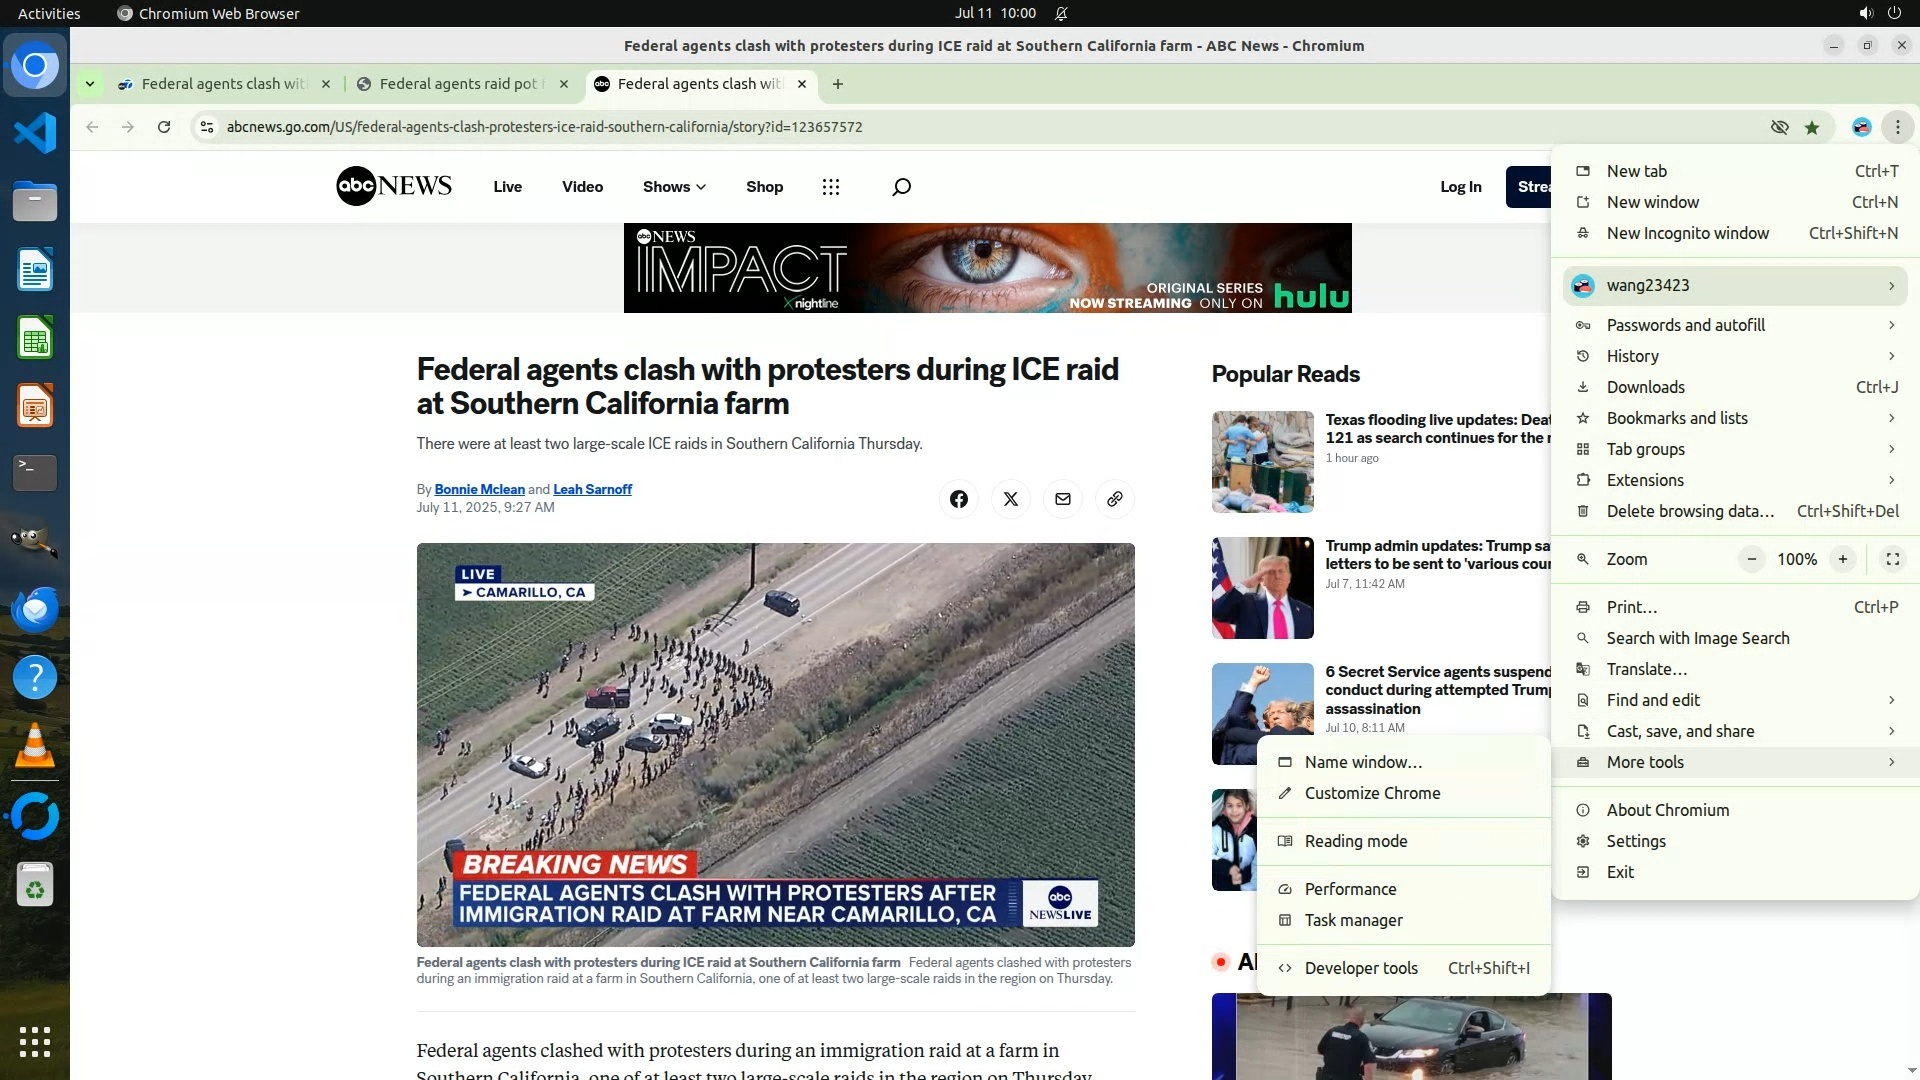Increase zoom with the plus button
The width and height of the screenshot is (1920, 1080).
coord(1842,559)
